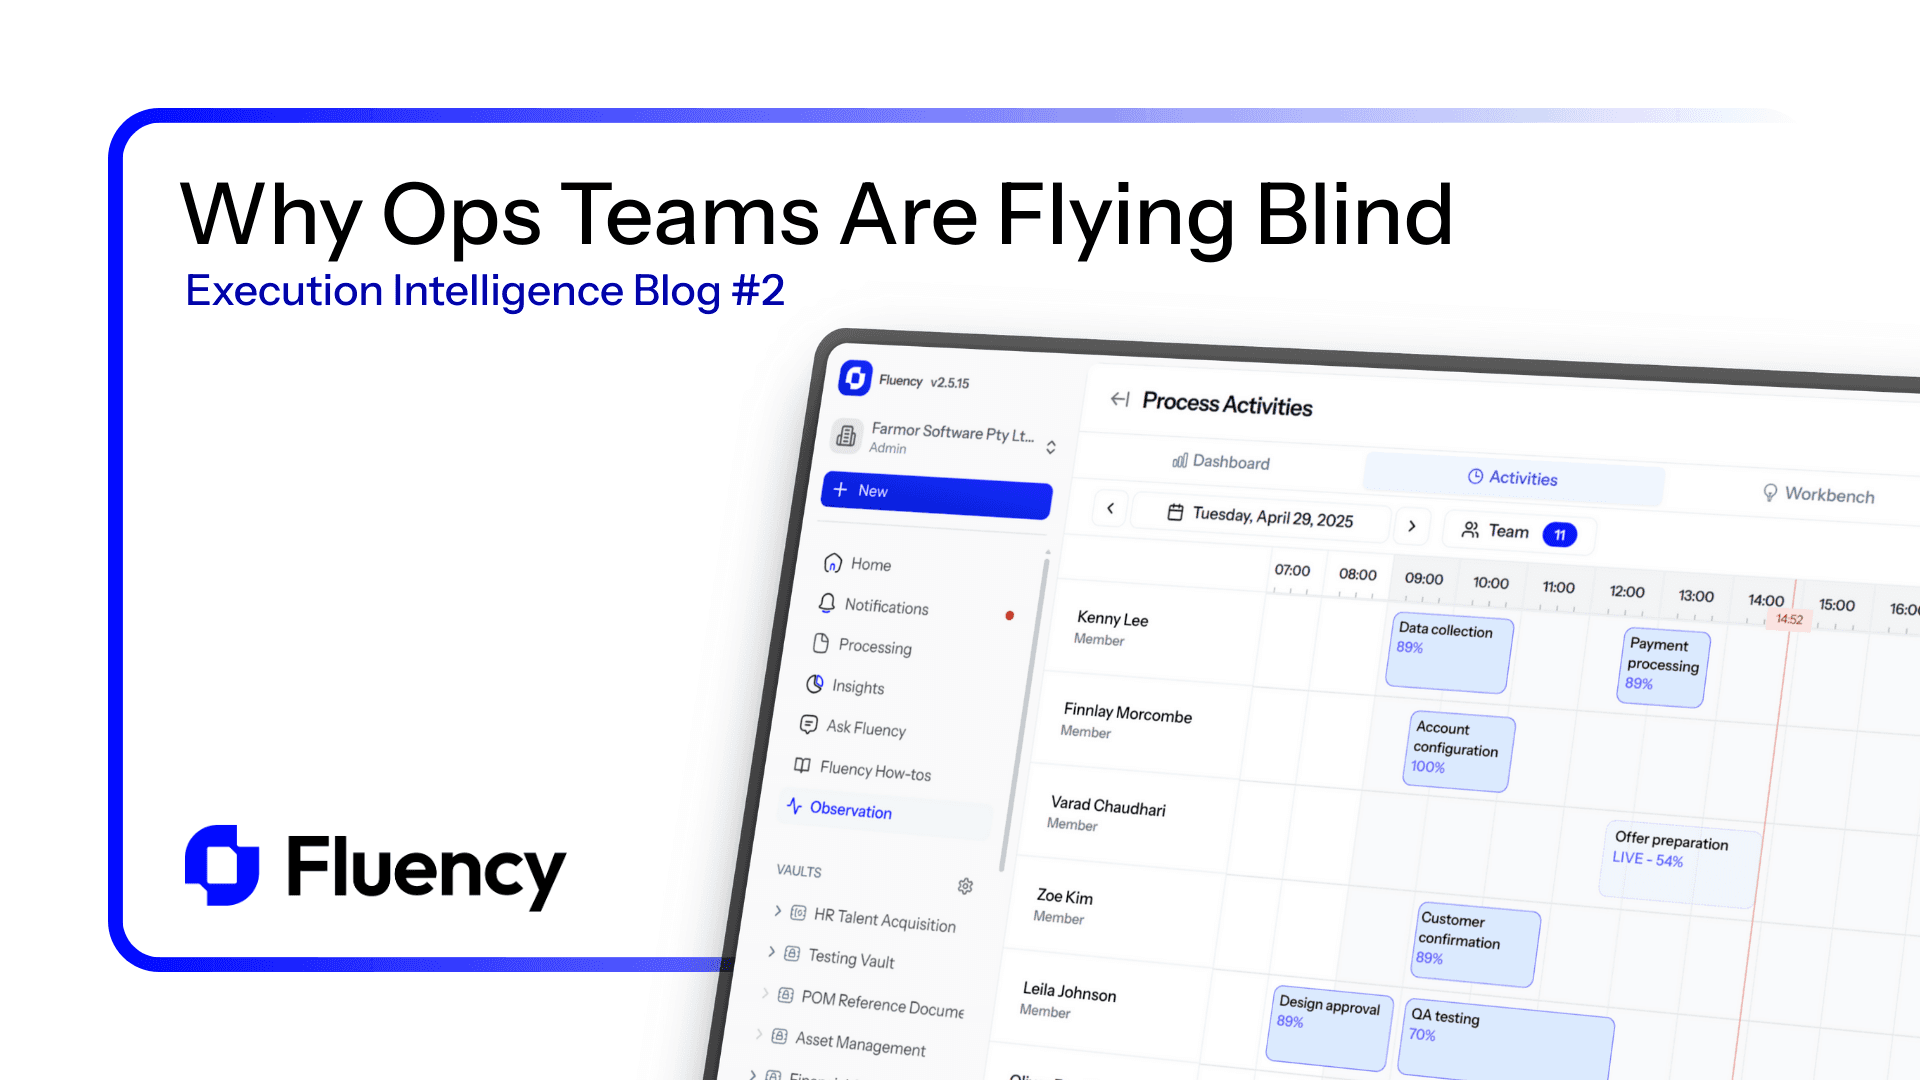Open the Team filter with 11 badge
Viewport: 1920px width, 1080px height.
tap(1519, 532)
